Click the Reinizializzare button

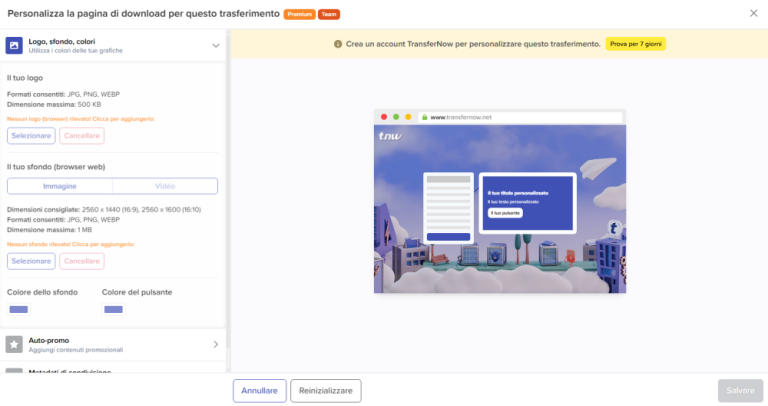326,391
